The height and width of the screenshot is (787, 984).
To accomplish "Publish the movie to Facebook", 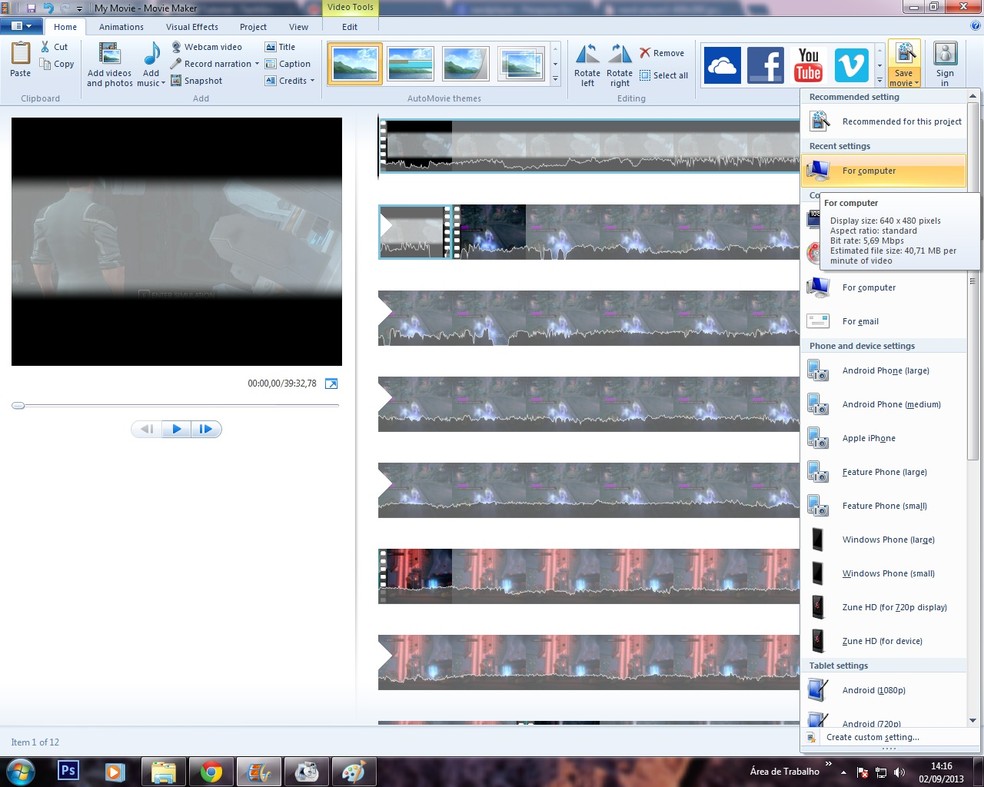I will [765, 62].
